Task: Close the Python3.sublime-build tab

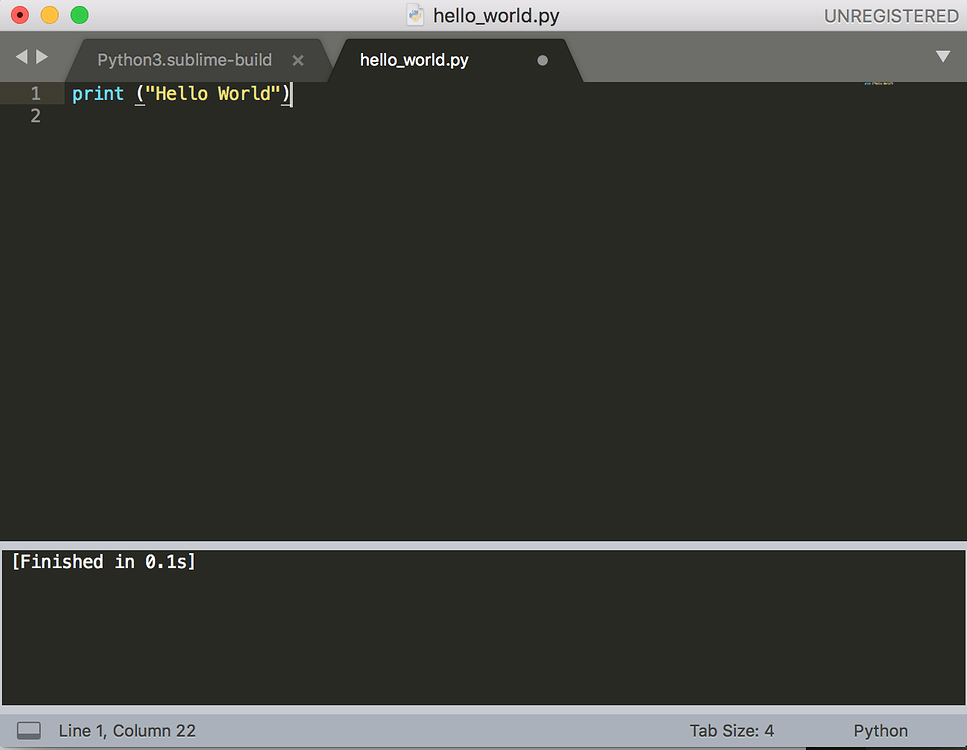Action: click(x=298, y=60)
